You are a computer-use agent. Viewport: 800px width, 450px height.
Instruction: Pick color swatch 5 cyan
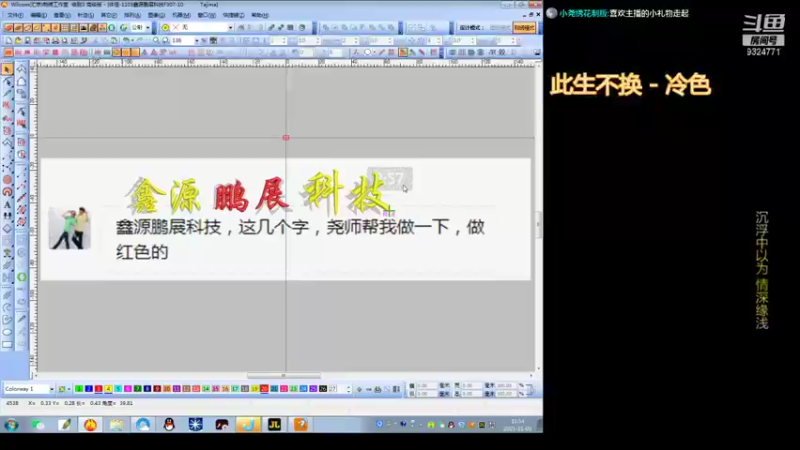coord(118,389)
